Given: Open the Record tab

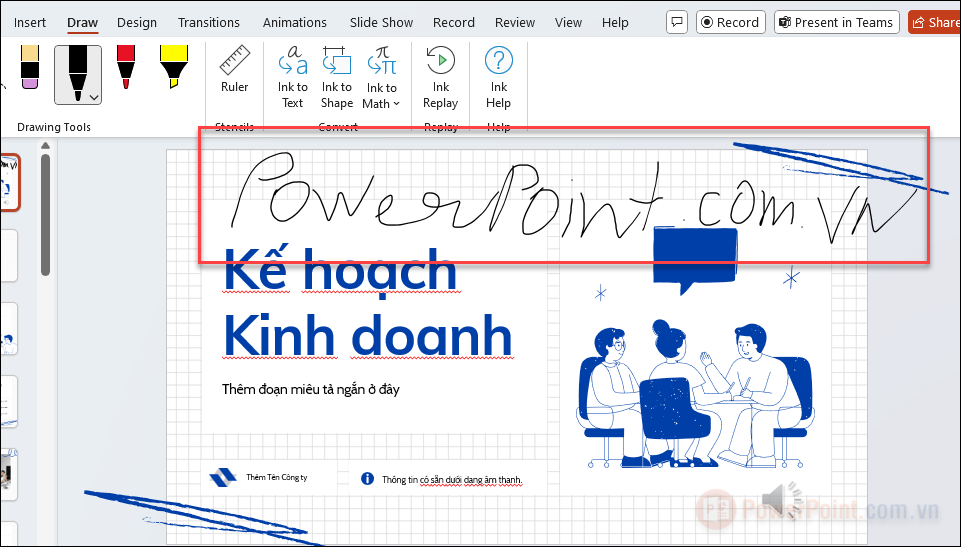Looking at the screenshot, I should tap(454, 23).
